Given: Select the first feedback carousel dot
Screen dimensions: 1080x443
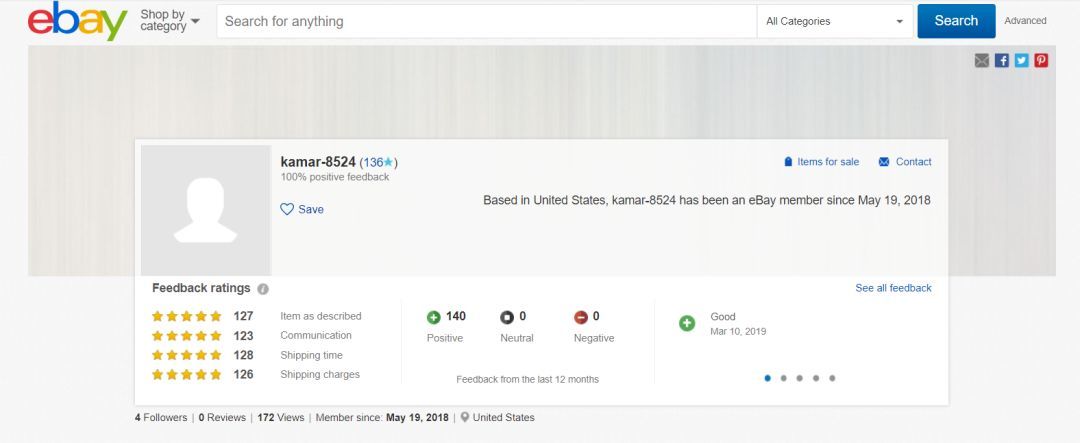Looking at the screenshot, I should pyautogui.click(x=767, y=378).
